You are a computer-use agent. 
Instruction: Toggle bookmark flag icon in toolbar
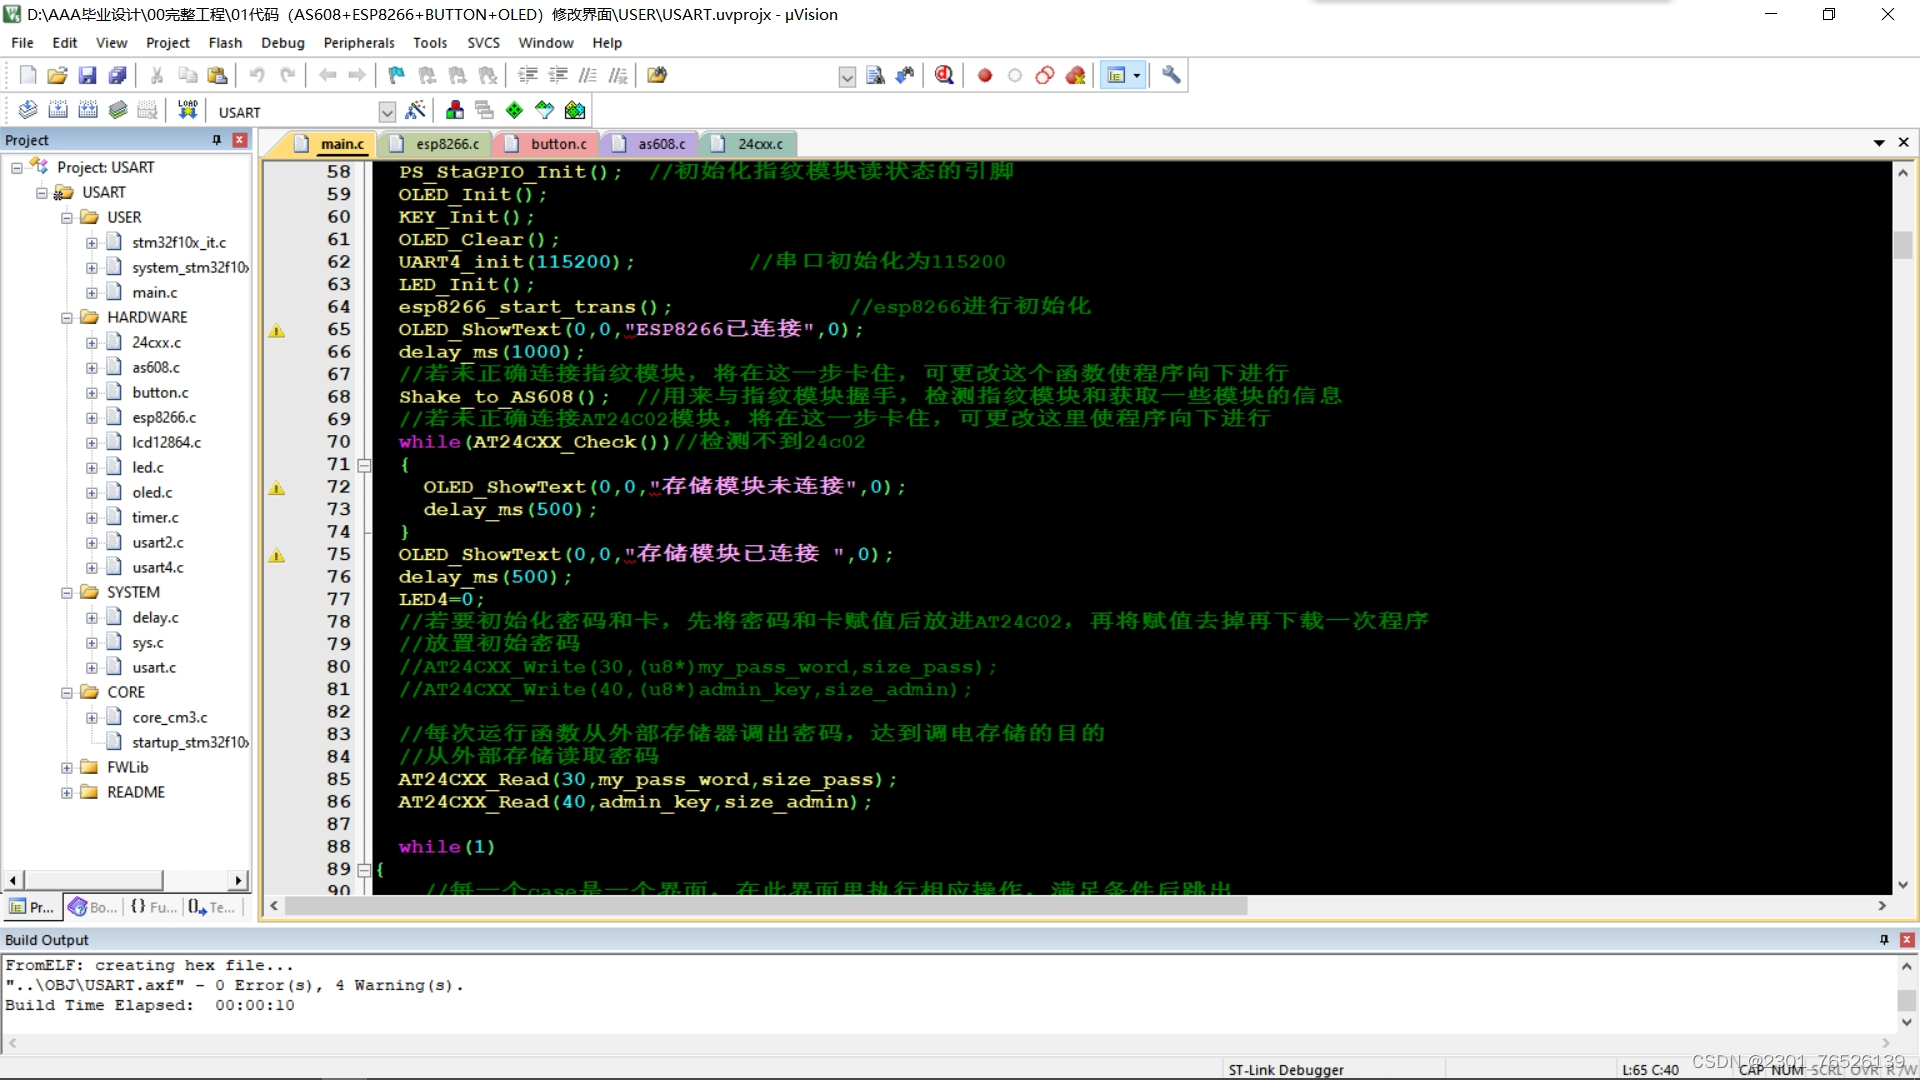396,75
